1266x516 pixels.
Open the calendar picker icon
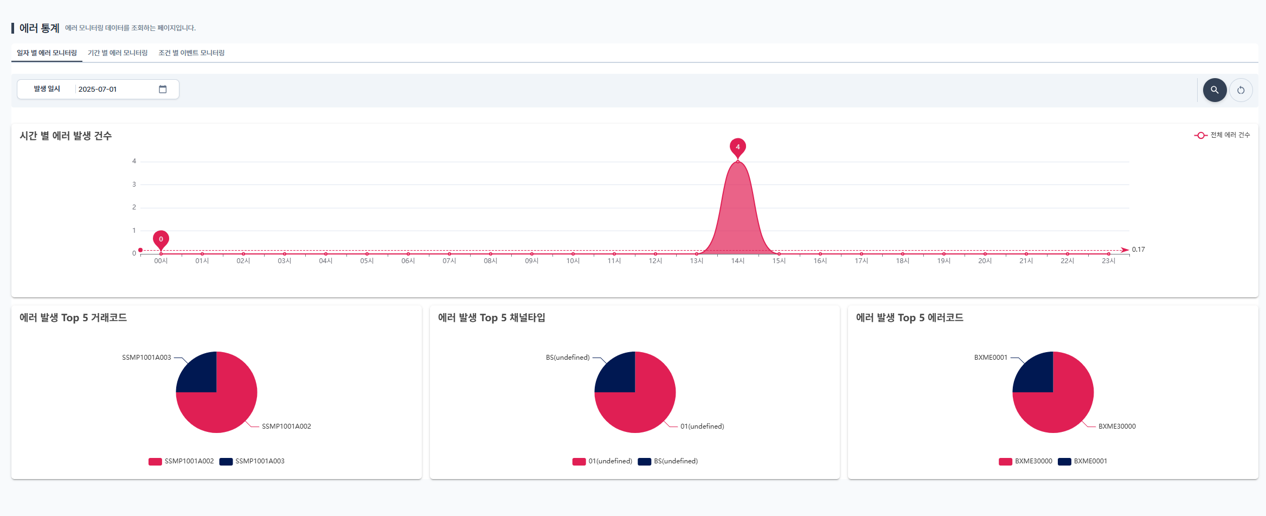point(163,89)
